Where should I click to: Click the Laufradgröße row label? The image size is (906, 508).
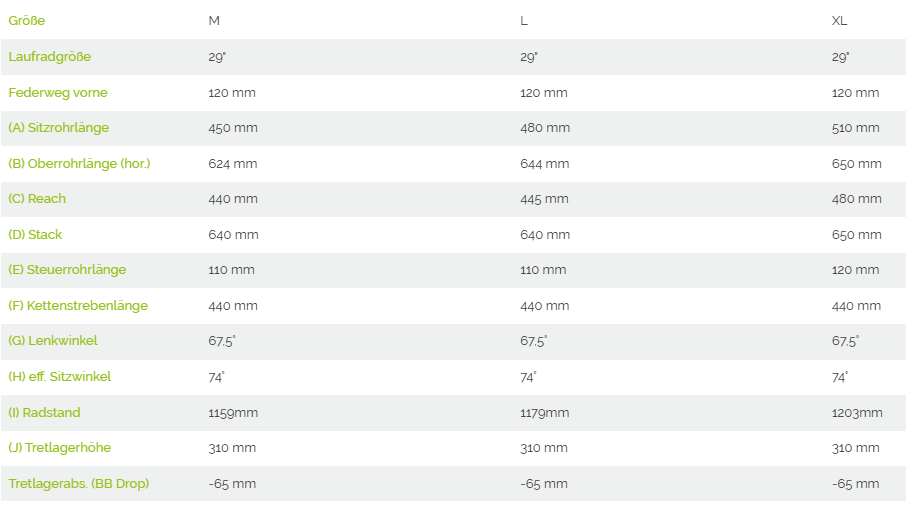(x=49, y=57)
